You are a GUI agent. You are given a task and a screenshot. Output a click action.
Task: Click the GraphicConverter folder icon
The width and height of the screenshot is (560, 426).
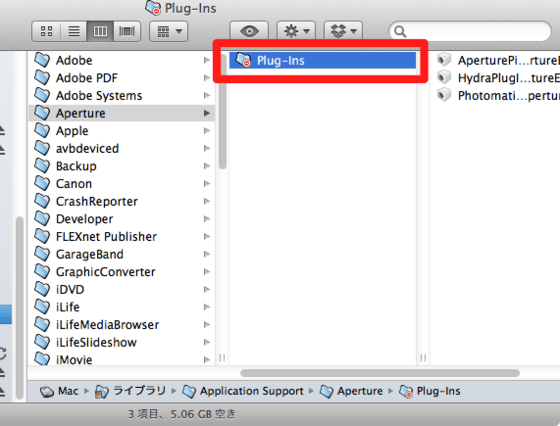[42, 272]
